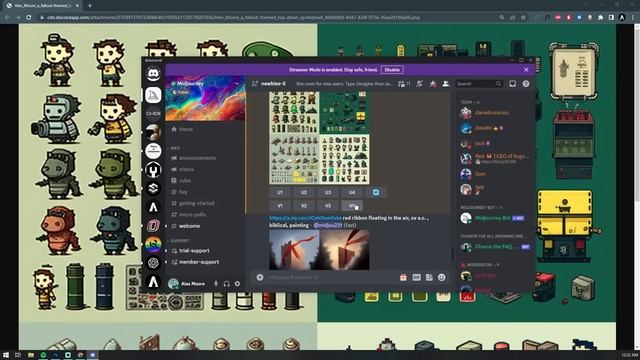Click Chrome address bar URL

233,18
